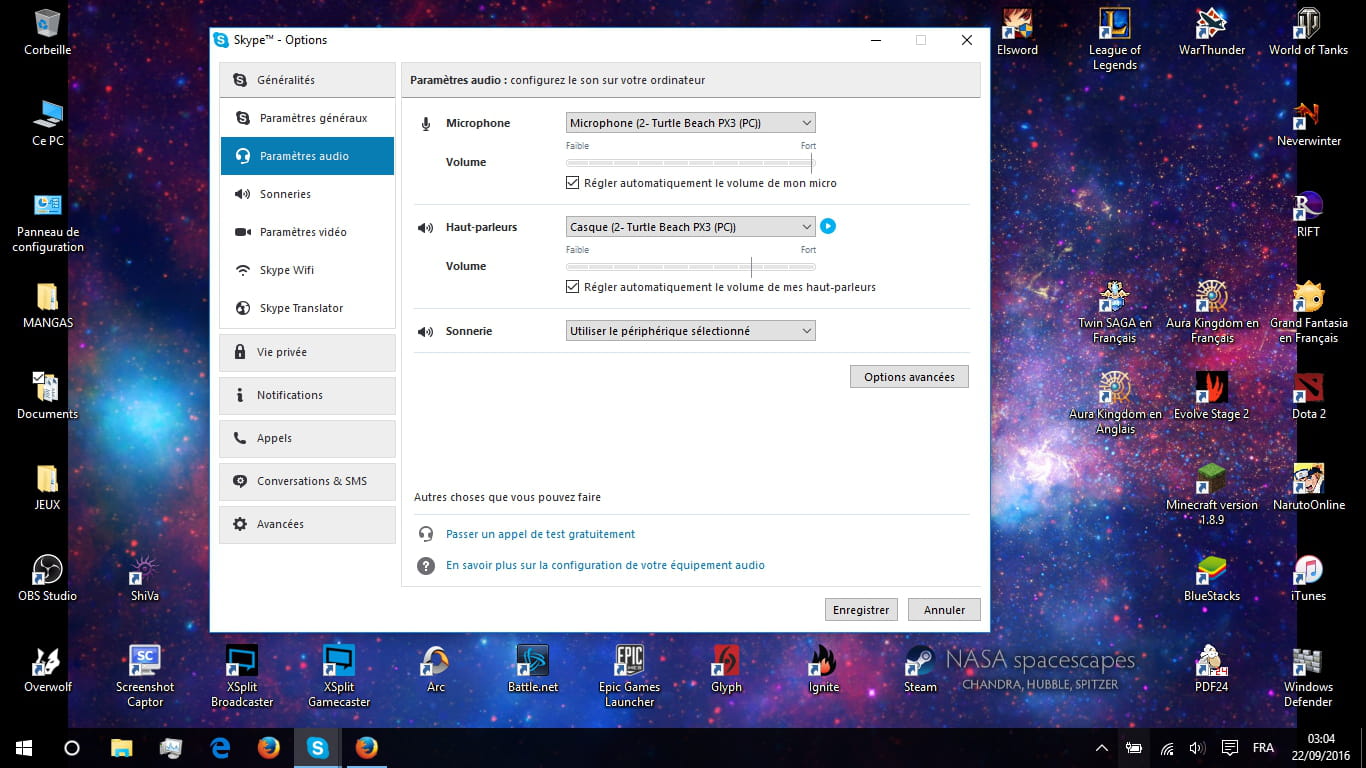Launch OBS Studio desktop icon
The image size is (1366, 768).
click(47, 571)
